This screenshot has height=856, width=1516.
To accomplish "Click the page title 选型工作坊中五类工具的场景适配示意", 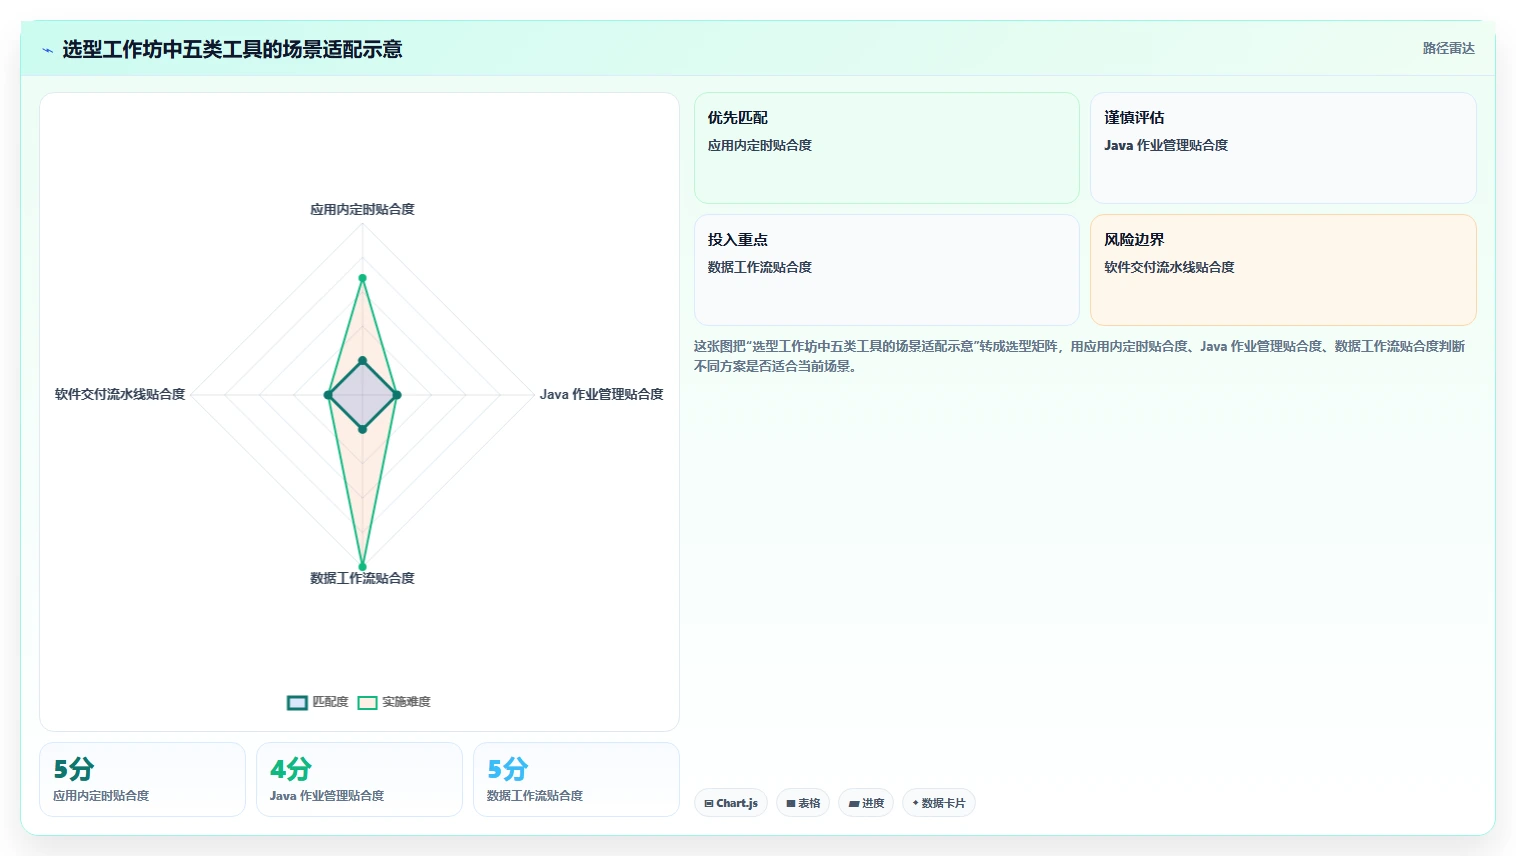I will pyautogui.click(x=232, y=49).
